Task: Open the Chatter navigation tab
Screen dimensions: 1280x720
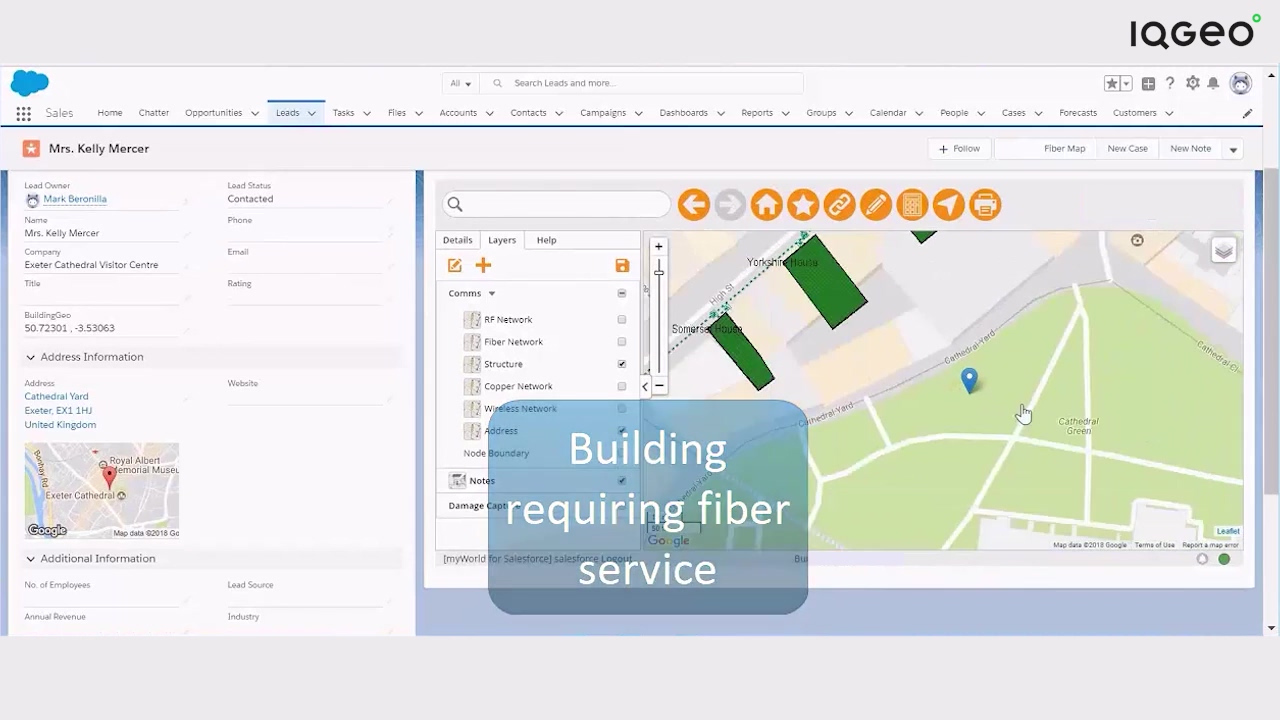Action: [154, 113]
